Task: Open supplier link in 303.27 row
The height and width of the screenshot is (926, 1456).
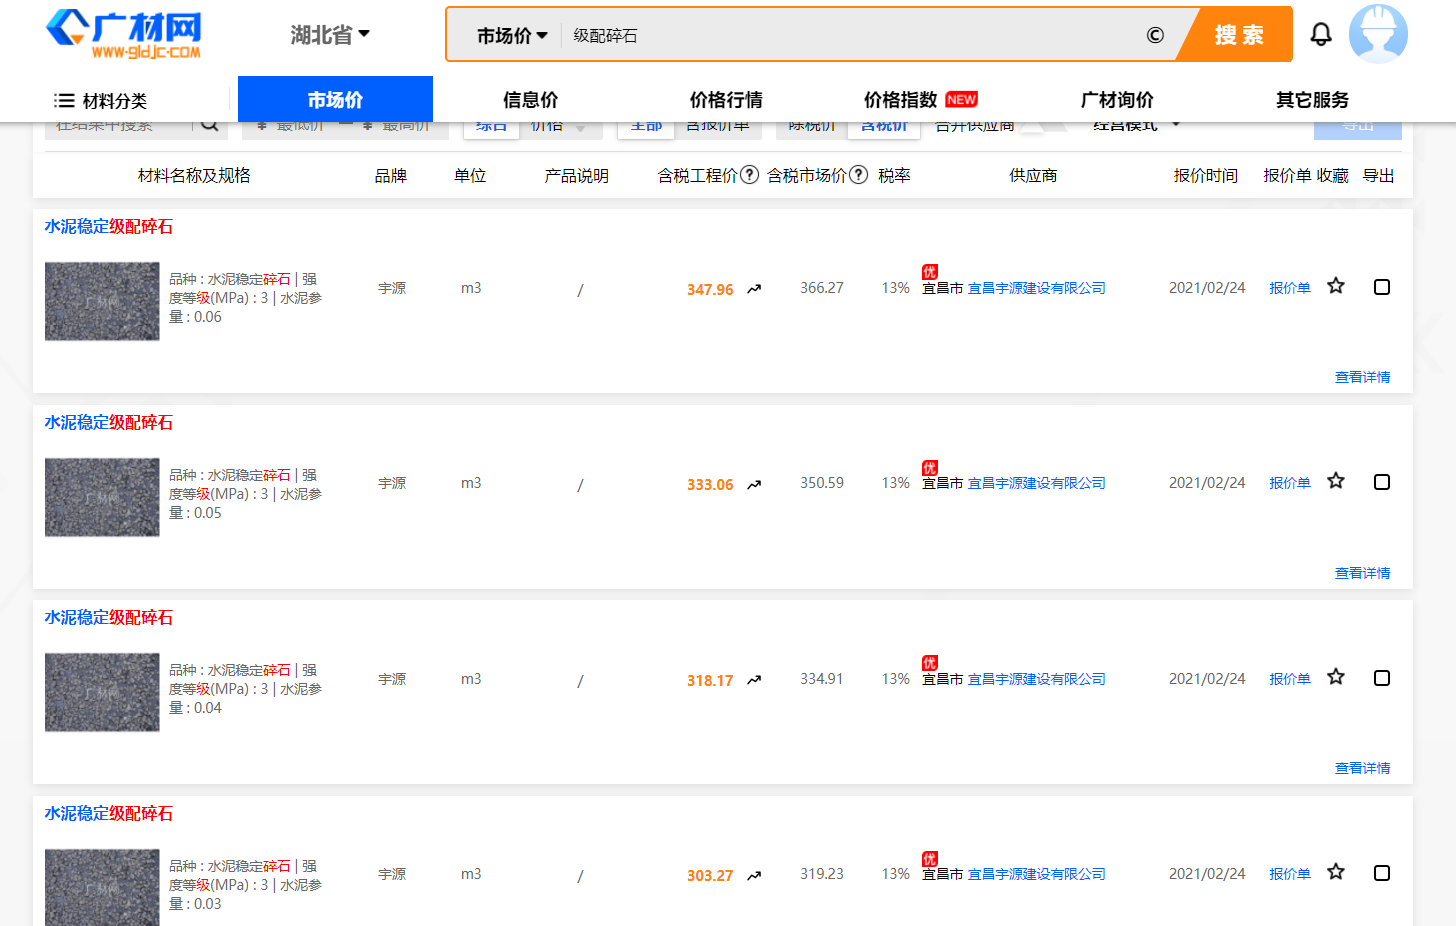Action: (x=1037, y=874)
